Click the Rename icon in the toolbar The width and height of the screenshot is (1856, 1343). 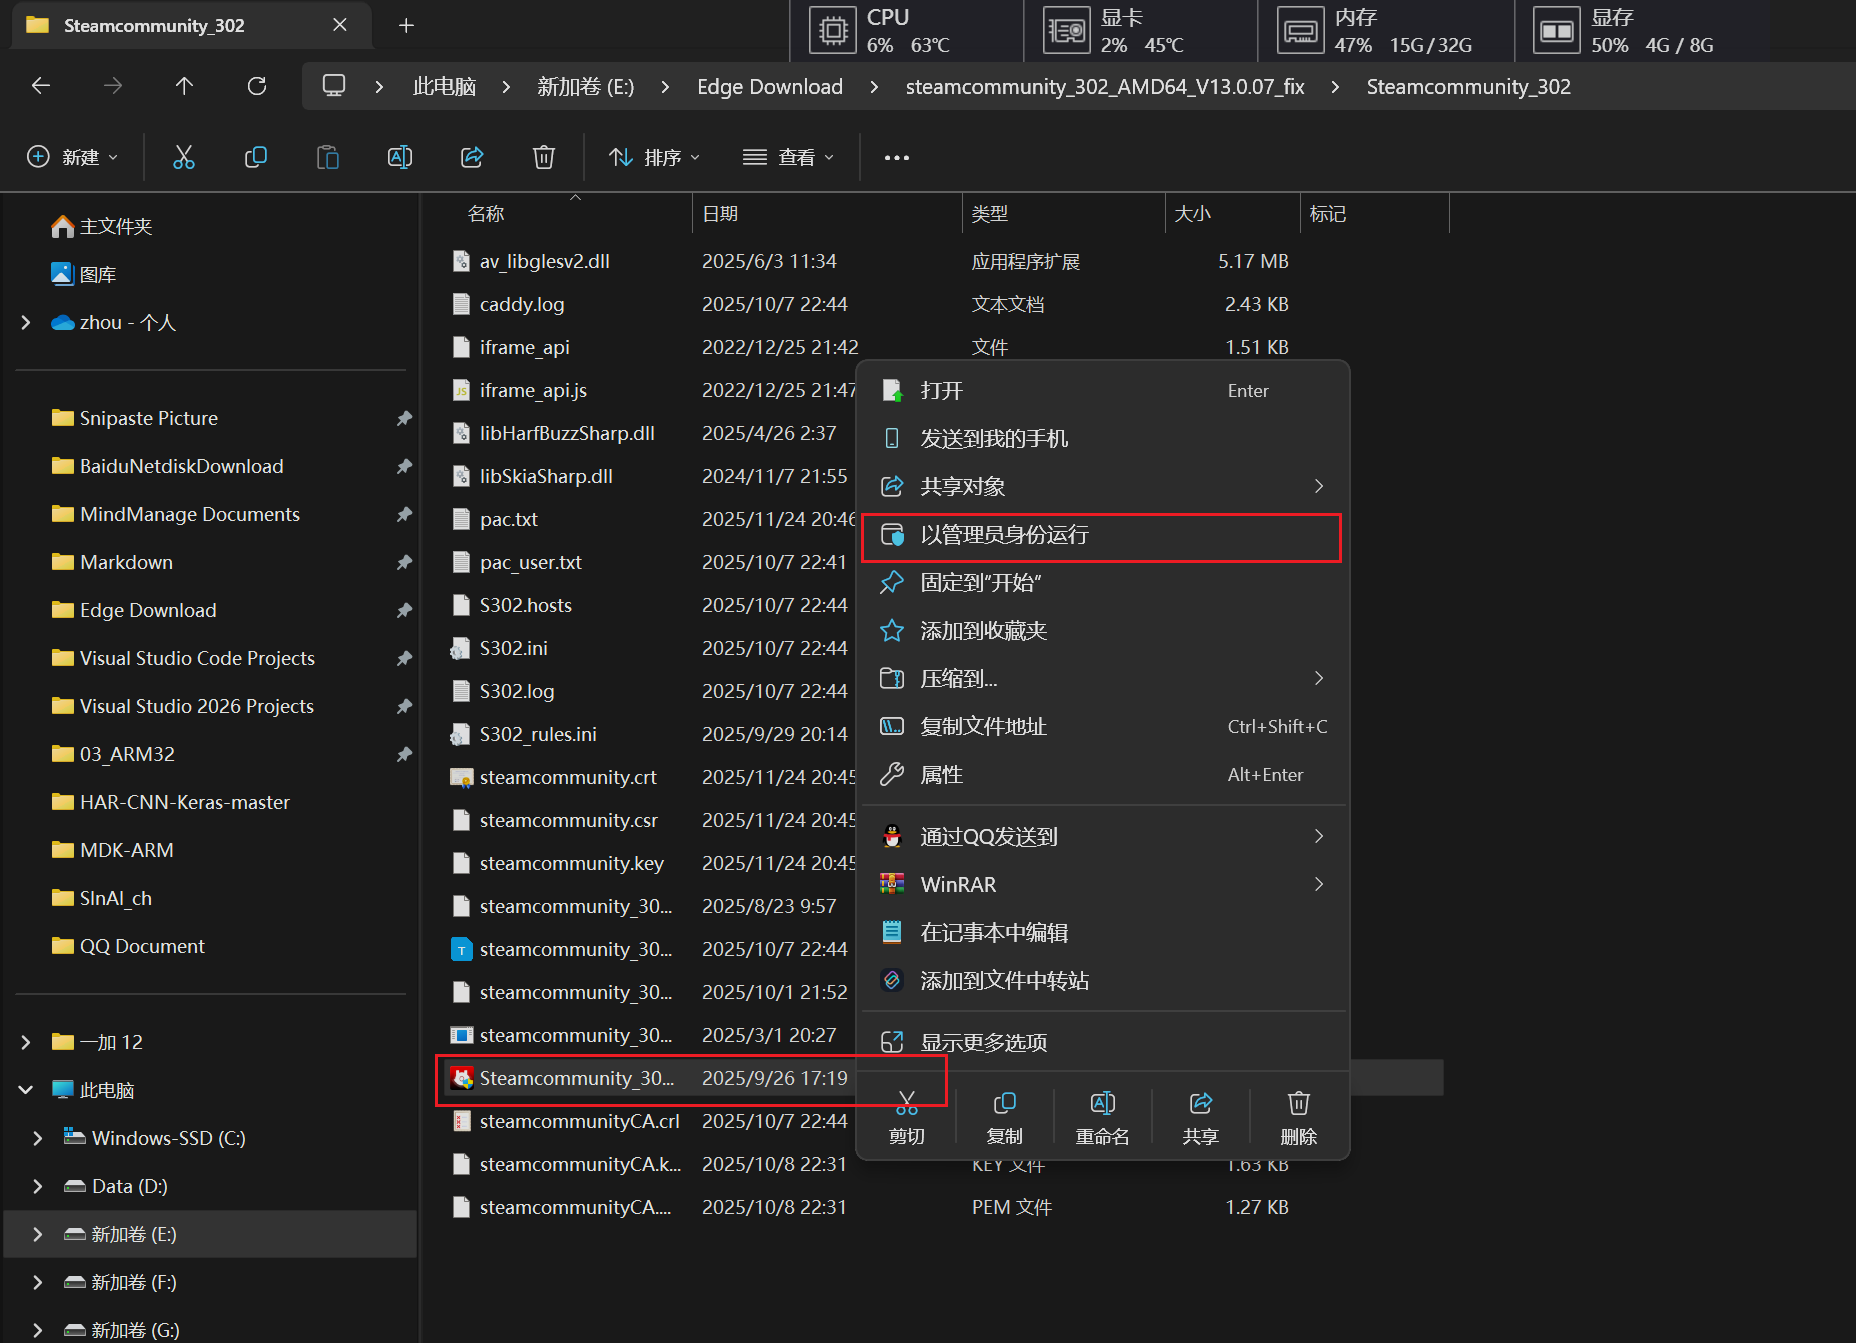point(400,157)
